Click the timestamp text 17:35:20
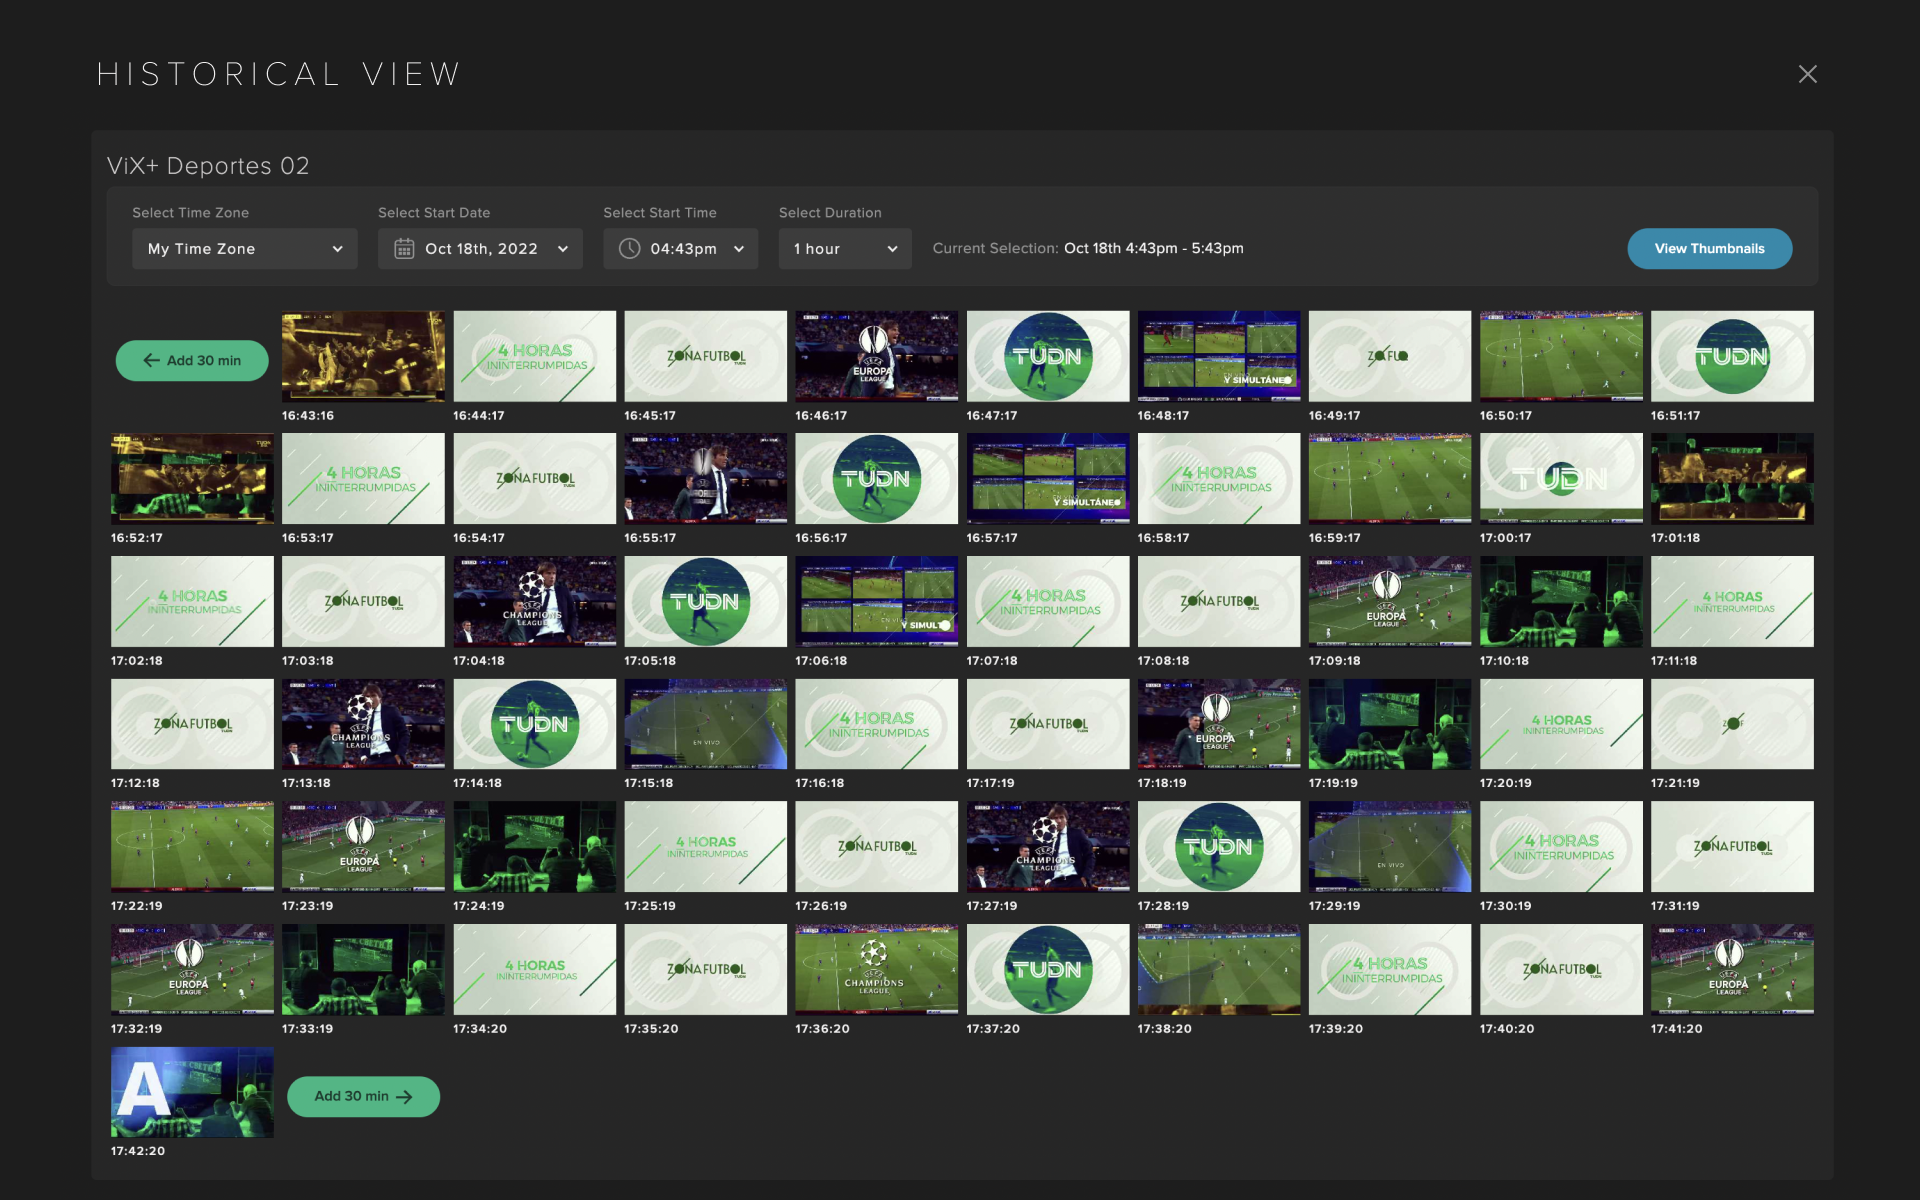Viewport: 1920px width, 1200px height. pyautogui.click(x=651, y=1029)
